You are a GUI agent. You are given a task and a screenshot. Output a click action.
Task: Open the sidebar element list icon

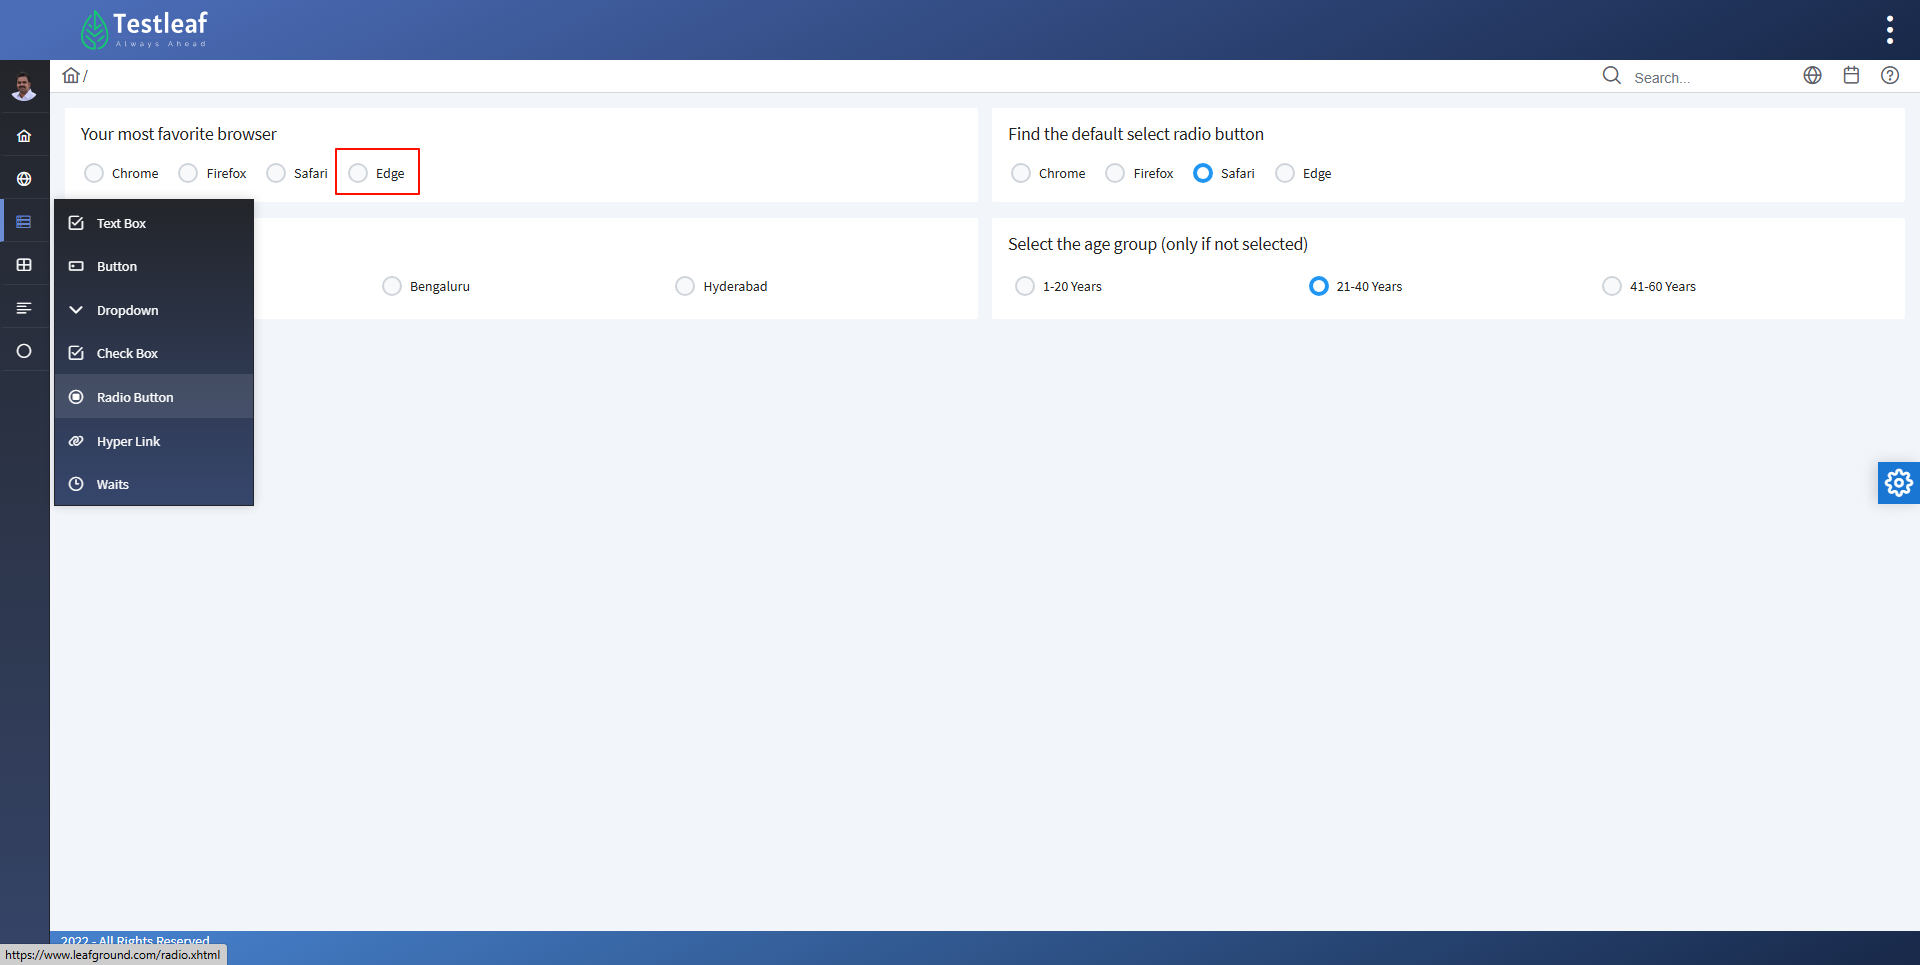[x=24, y=222]
